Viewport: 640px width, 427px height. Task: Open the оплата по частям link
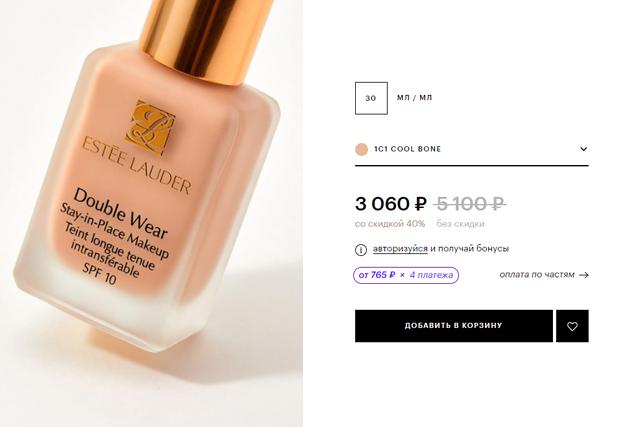pos(537,275)
